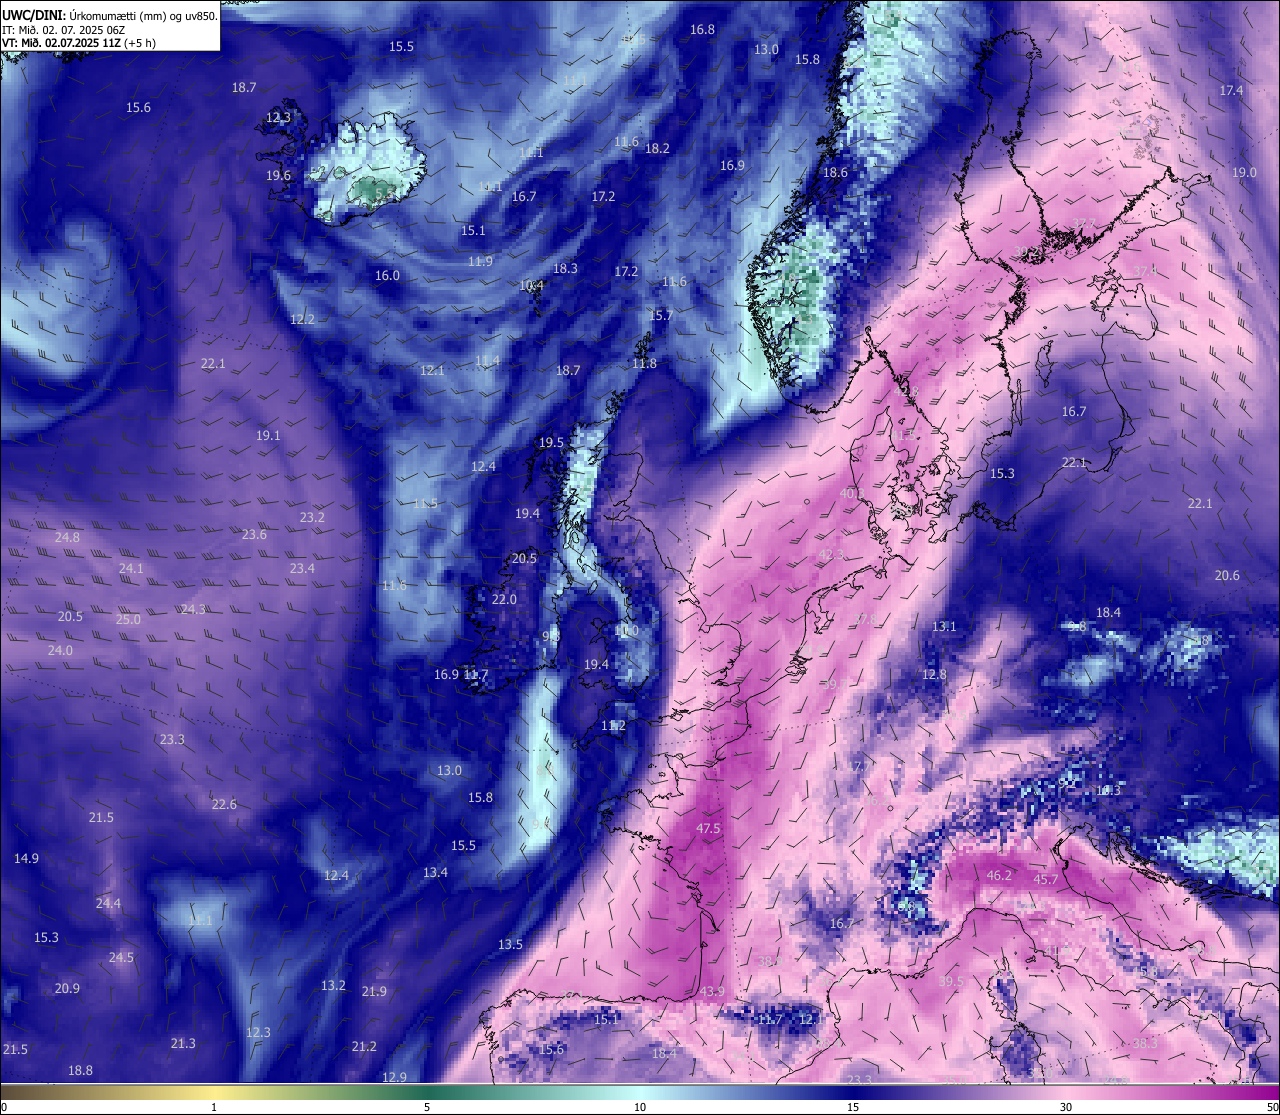Click the 24.1 value in the western Atlantic
Image resolution: width=1280 pixels, height=1115 pixels.
[x=131, y=569]
